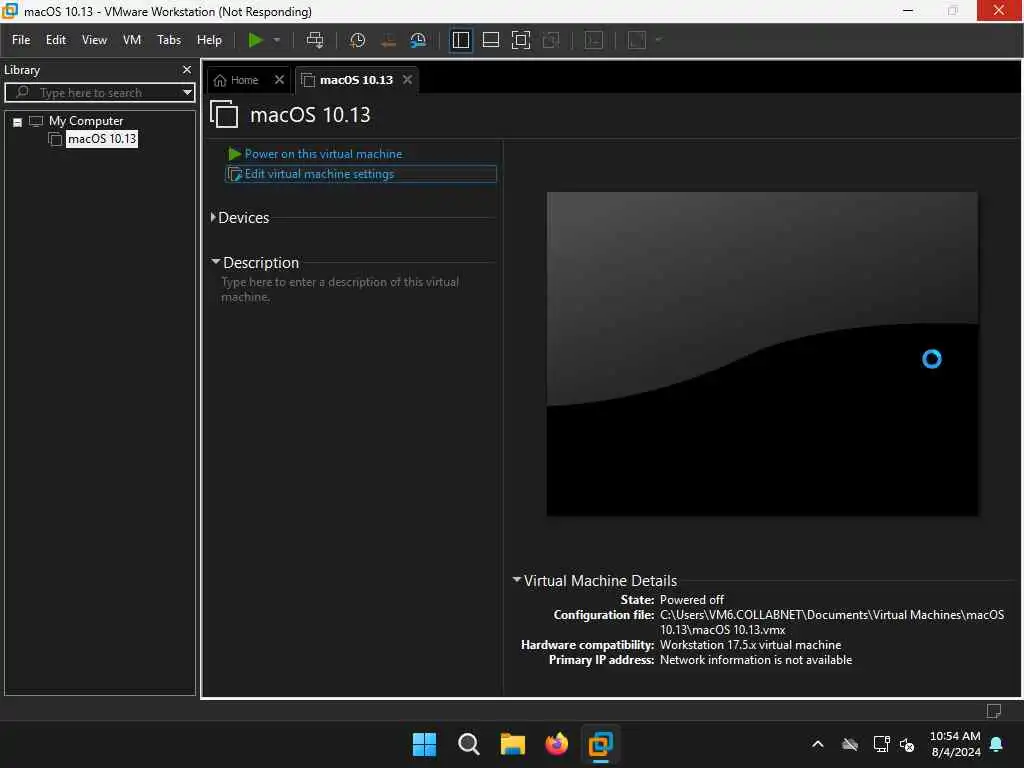The height and width of the screenshot is (768, 1024).
Task: Expand the Devices section
Action: click(213, 217)
